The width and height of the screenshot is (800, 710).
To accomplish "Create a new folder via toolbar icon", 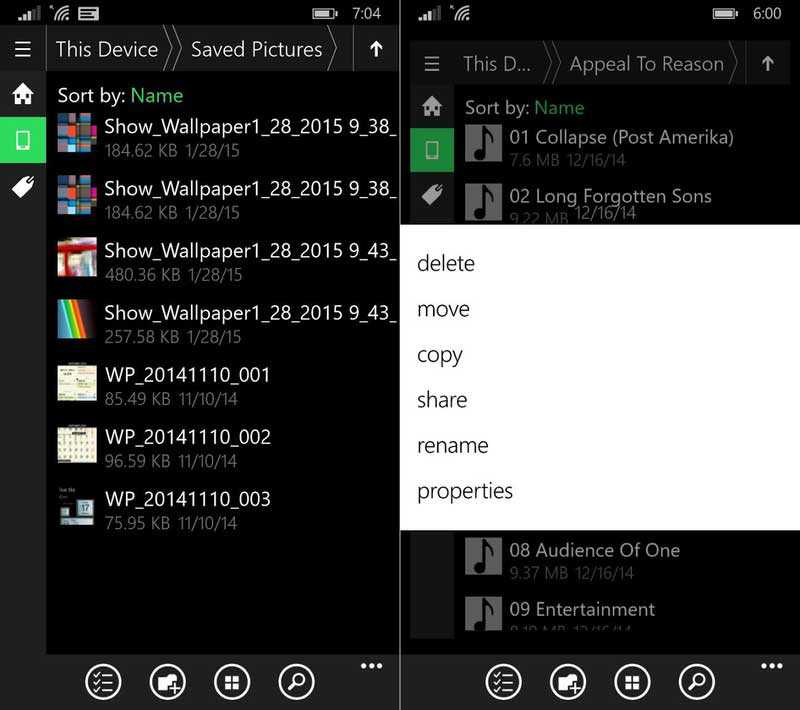I will click(168, 681).
